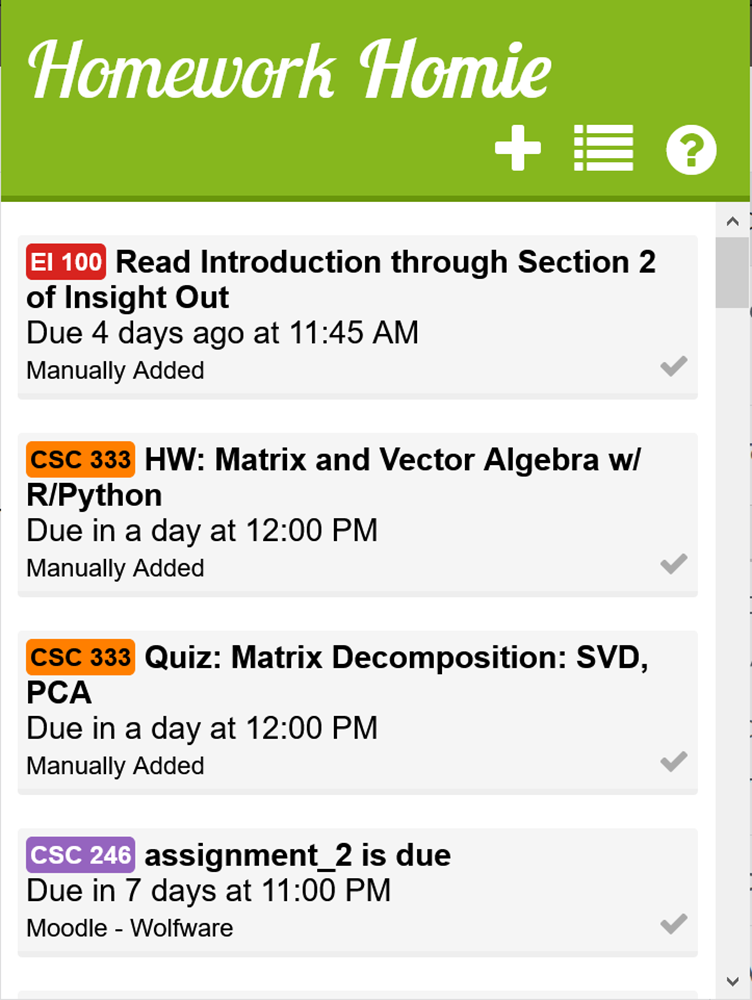Mark Quiz: Matrix Decomposition as complete

[674, 761]
